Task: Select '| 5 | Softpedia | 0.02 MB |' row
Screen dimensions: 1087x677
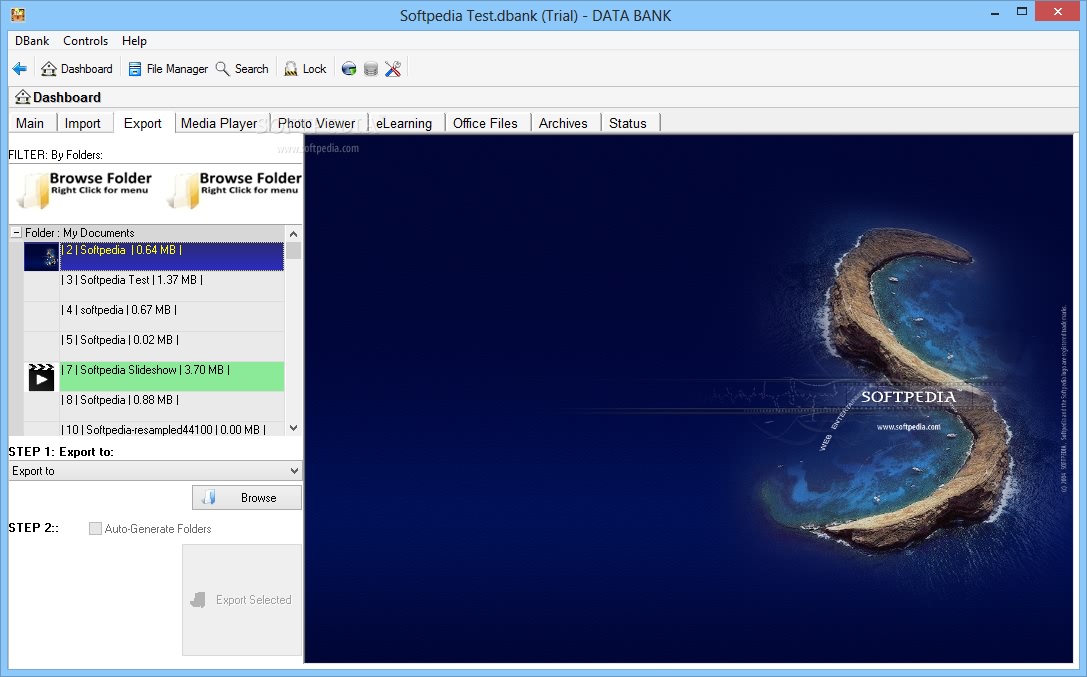Action: click(172, 346)
